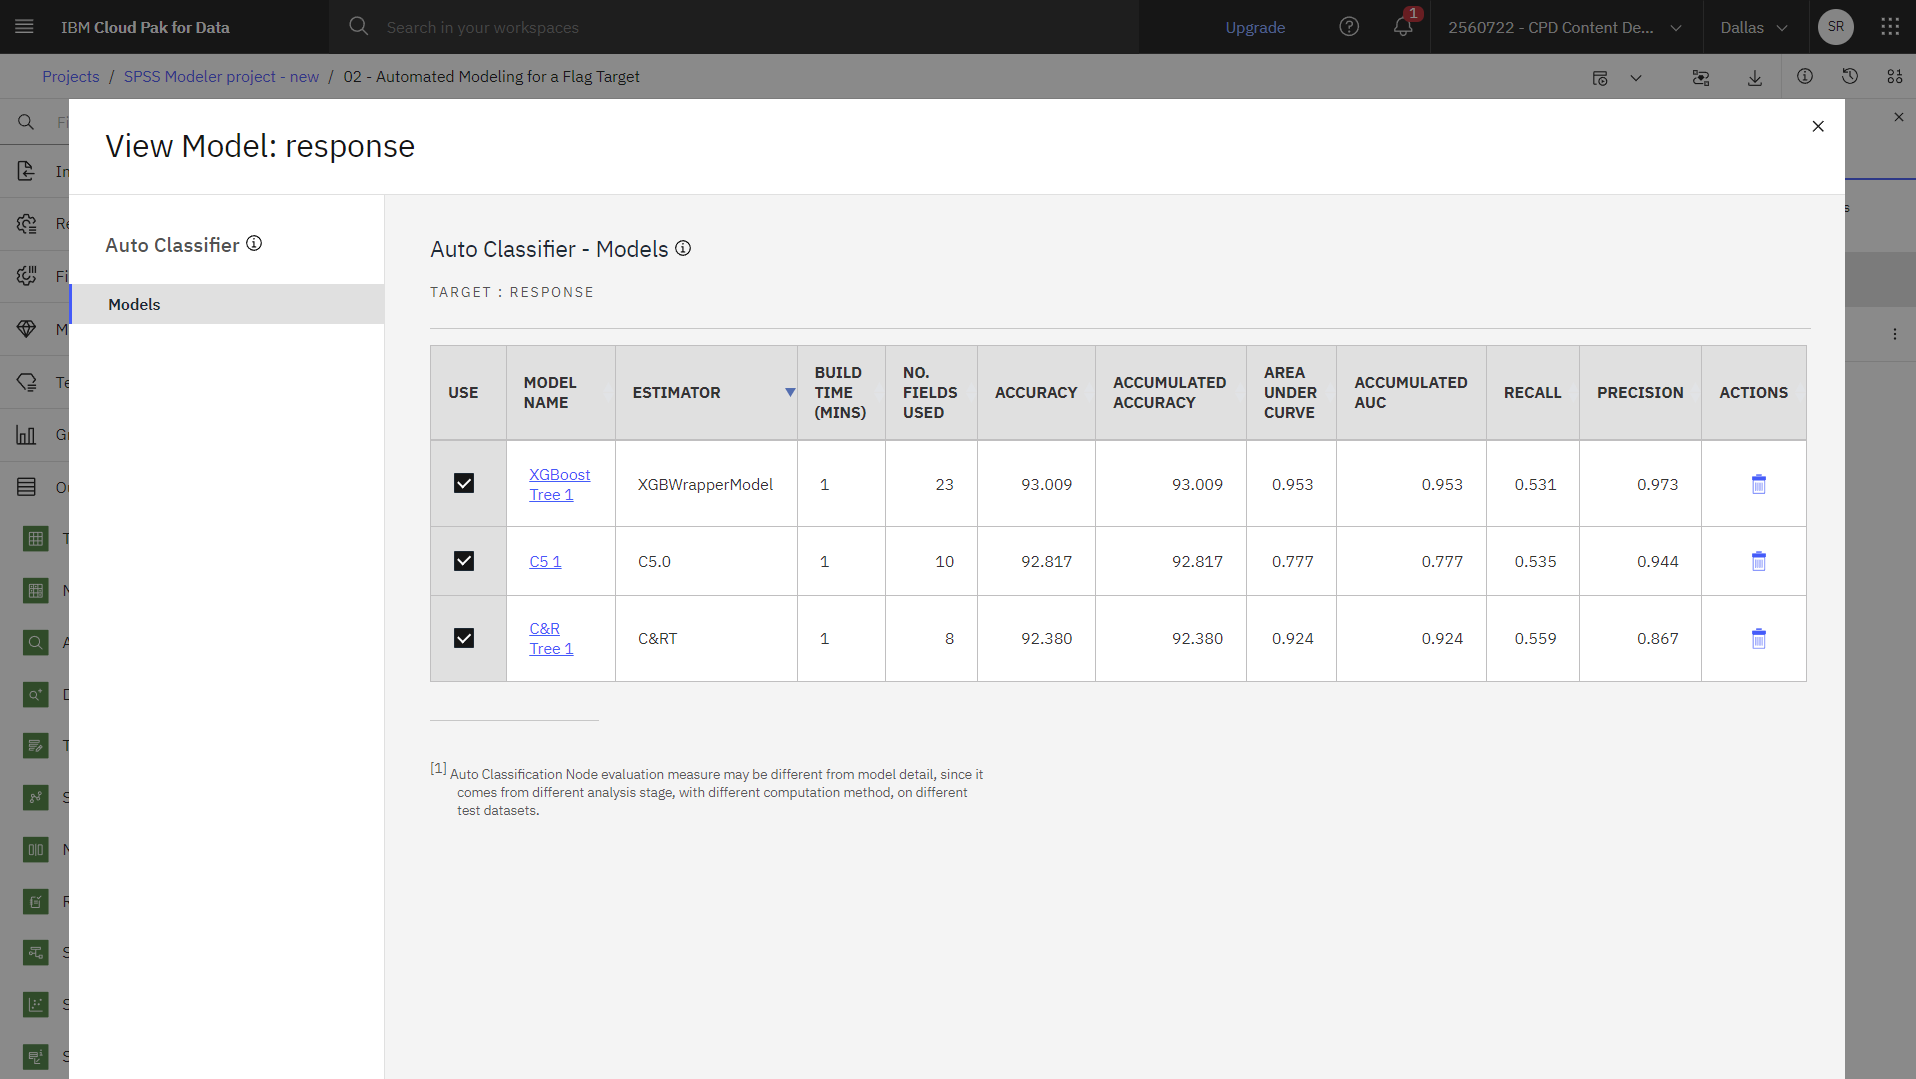
Task: Click the Build Time (Mins) column header
Action: pyautogui.click(x=840, y=392)
